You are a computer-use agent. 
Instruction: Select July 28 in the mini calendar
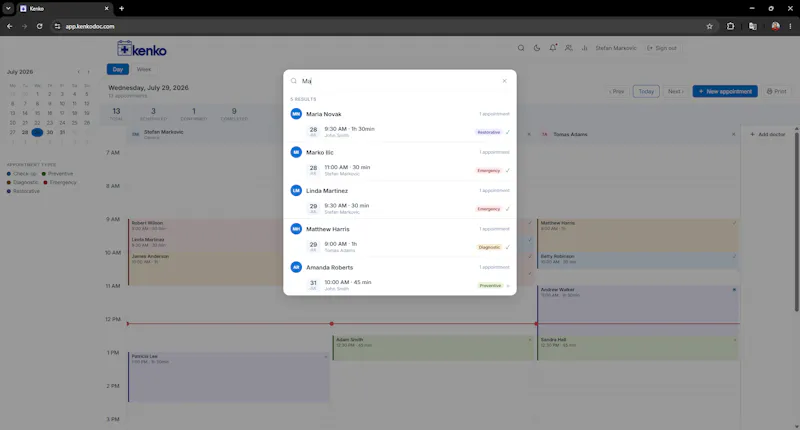pyautogui.click(x=24, y=132)
